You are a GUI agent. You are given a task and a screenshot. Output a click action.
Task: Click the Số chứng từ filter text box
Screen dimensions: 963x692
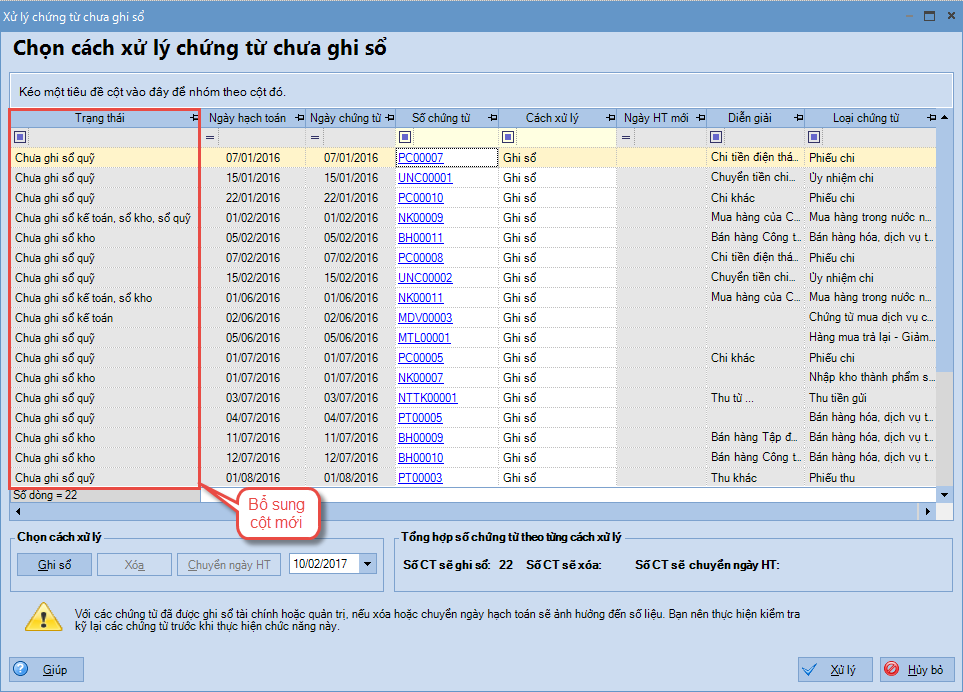point(454,137)
